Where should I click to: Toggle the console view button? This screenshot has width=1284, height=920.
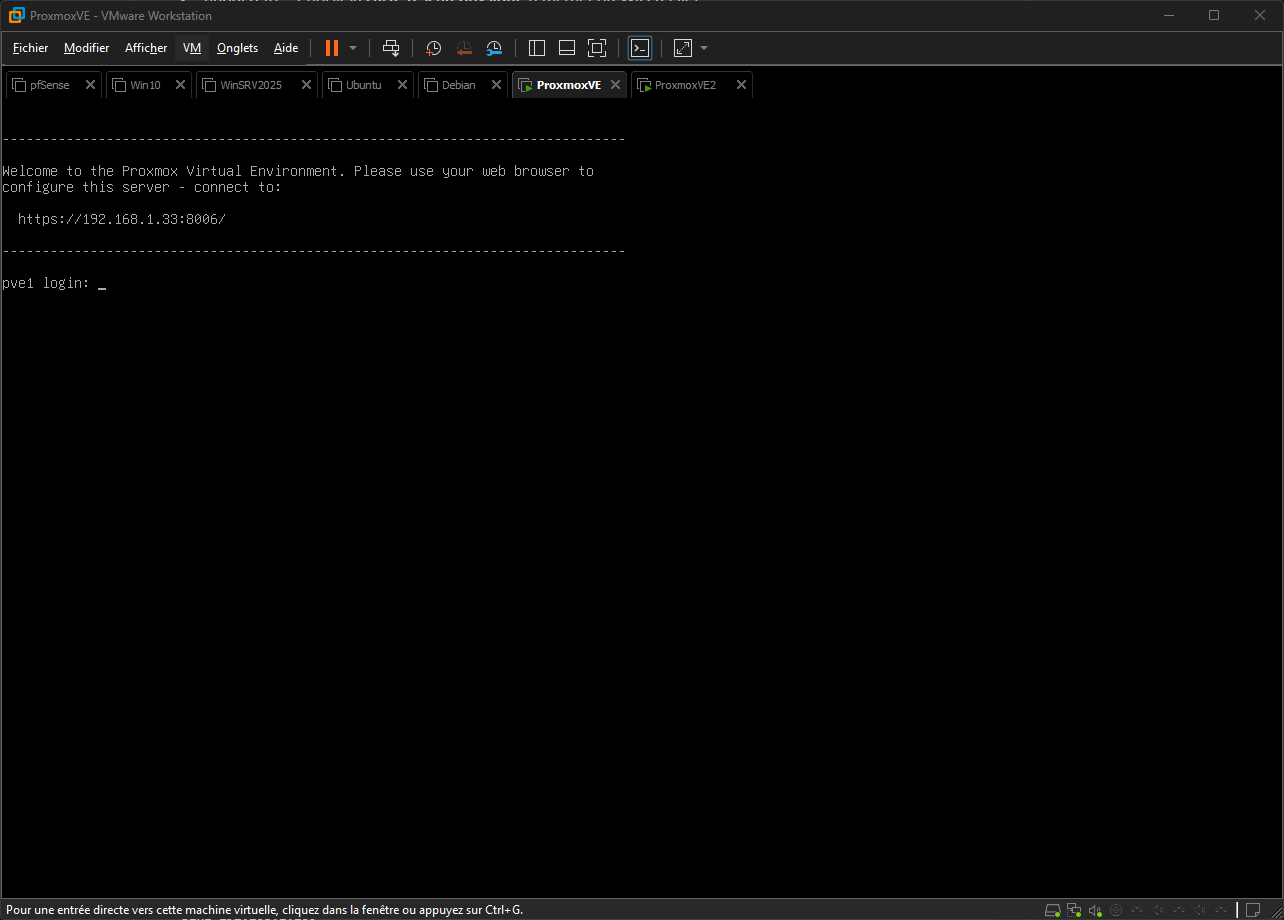[640, 48]
